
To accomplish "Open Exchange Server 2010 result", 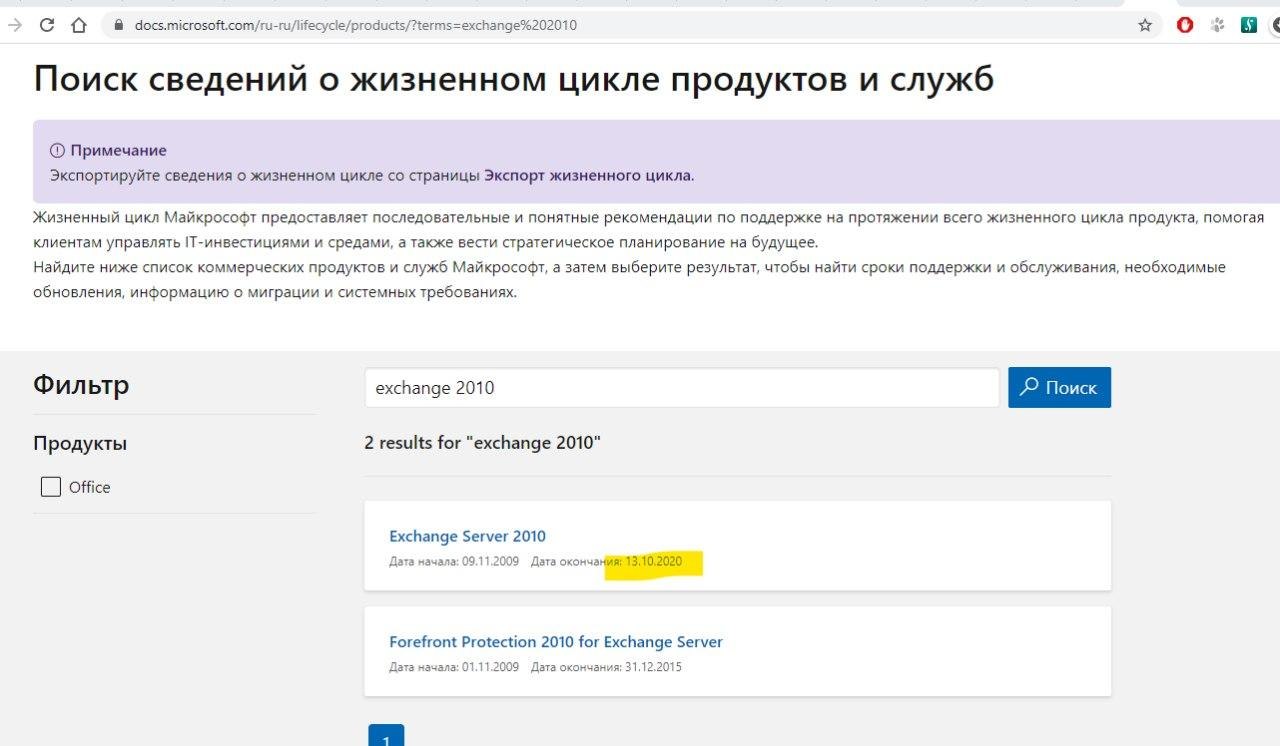I will 467,536.
